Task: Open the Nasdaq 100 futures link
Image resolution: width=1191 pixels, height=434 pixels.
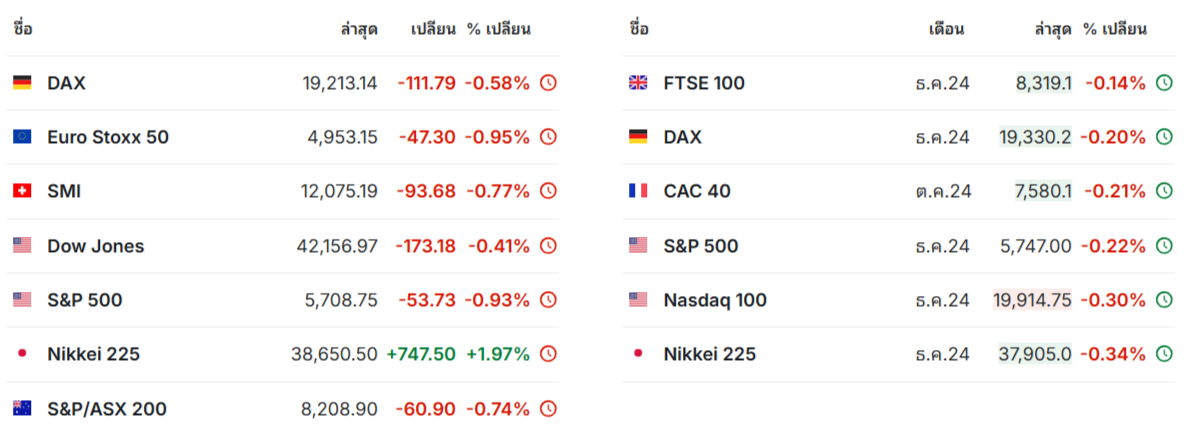Action: (716, 299)
